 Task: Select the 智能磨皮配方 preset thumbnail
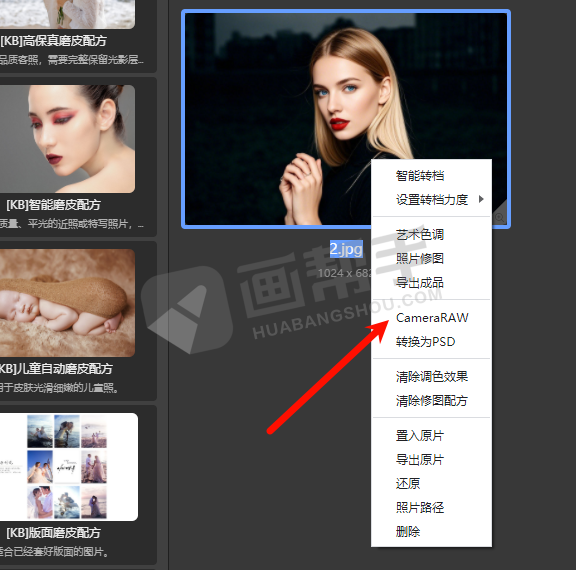tap(67, 139)
